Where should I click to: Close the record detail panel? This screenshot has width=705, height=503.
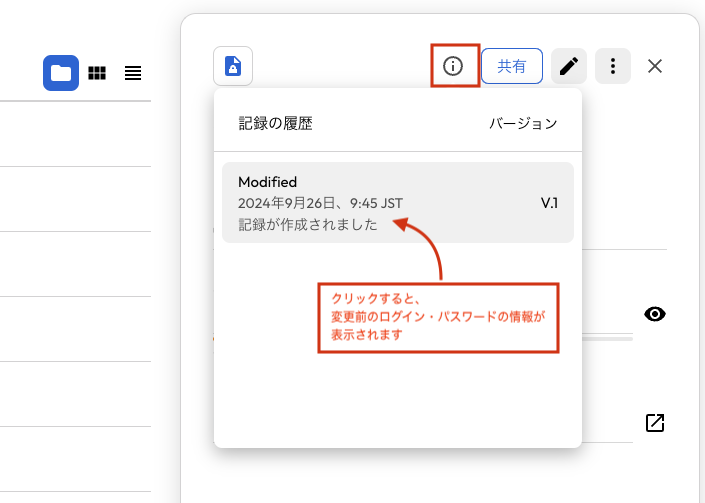click(655, 66)
